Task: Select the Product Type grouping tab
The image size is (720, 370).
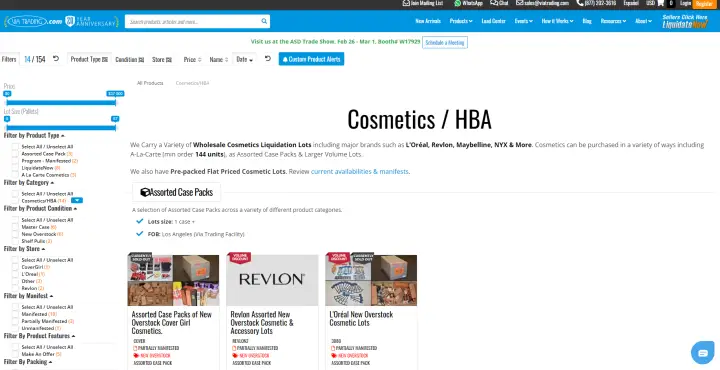Action: tap(89, 59)
